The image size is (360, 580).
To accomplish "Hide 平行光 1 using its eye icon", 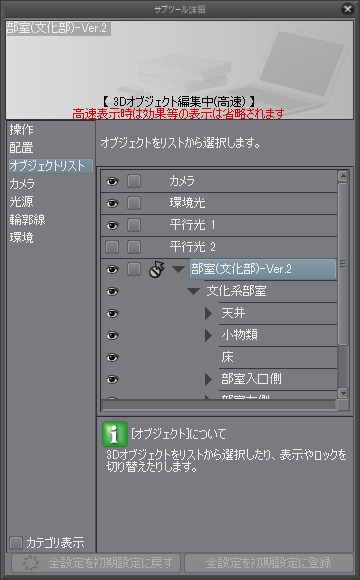I will [x=112, y=225].
